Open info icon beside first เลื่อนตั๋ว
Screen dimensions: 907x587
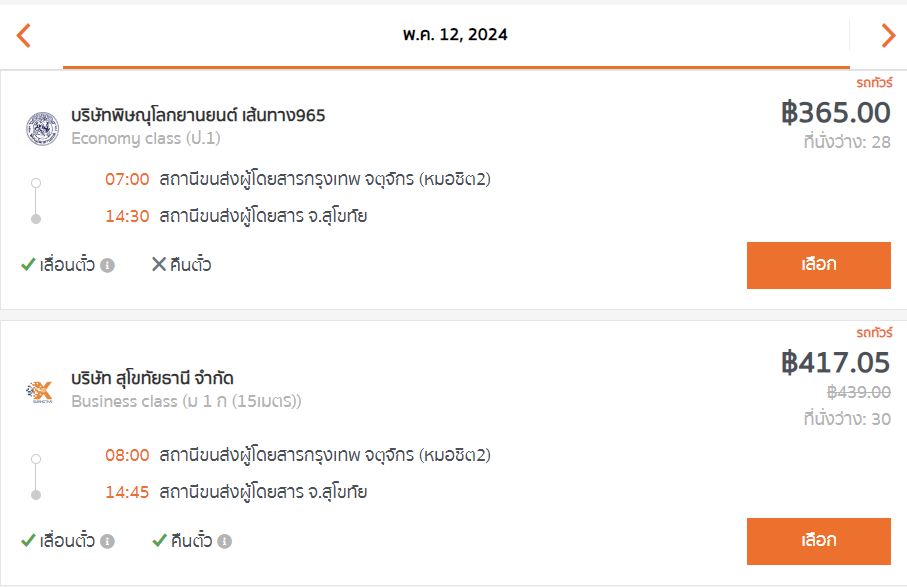pos(107,265)
